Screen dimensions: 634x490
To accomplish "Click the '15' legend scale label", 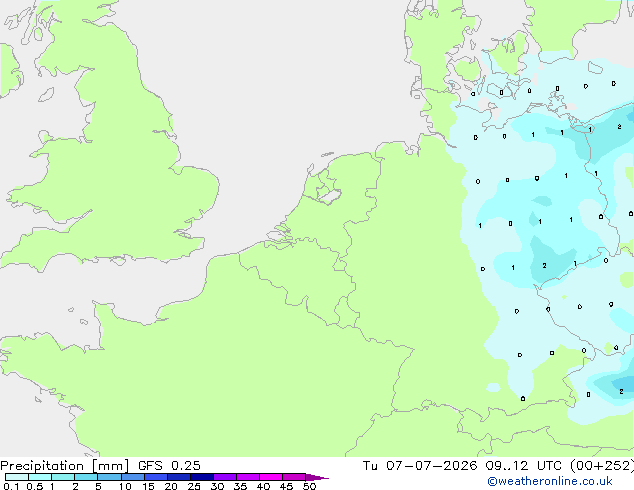I will (148, 486).
